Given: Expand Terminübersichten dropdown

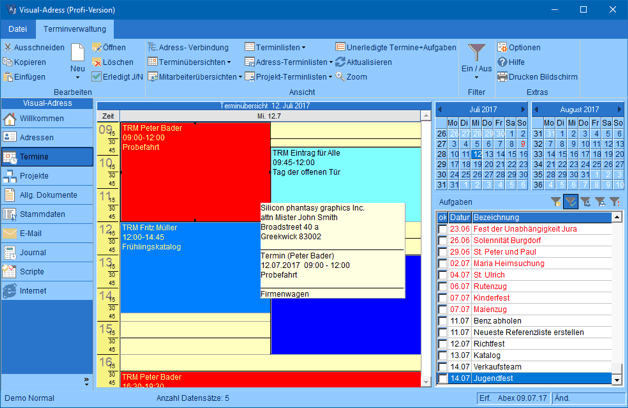Looking at the screenshot, I should pos(229,62).
